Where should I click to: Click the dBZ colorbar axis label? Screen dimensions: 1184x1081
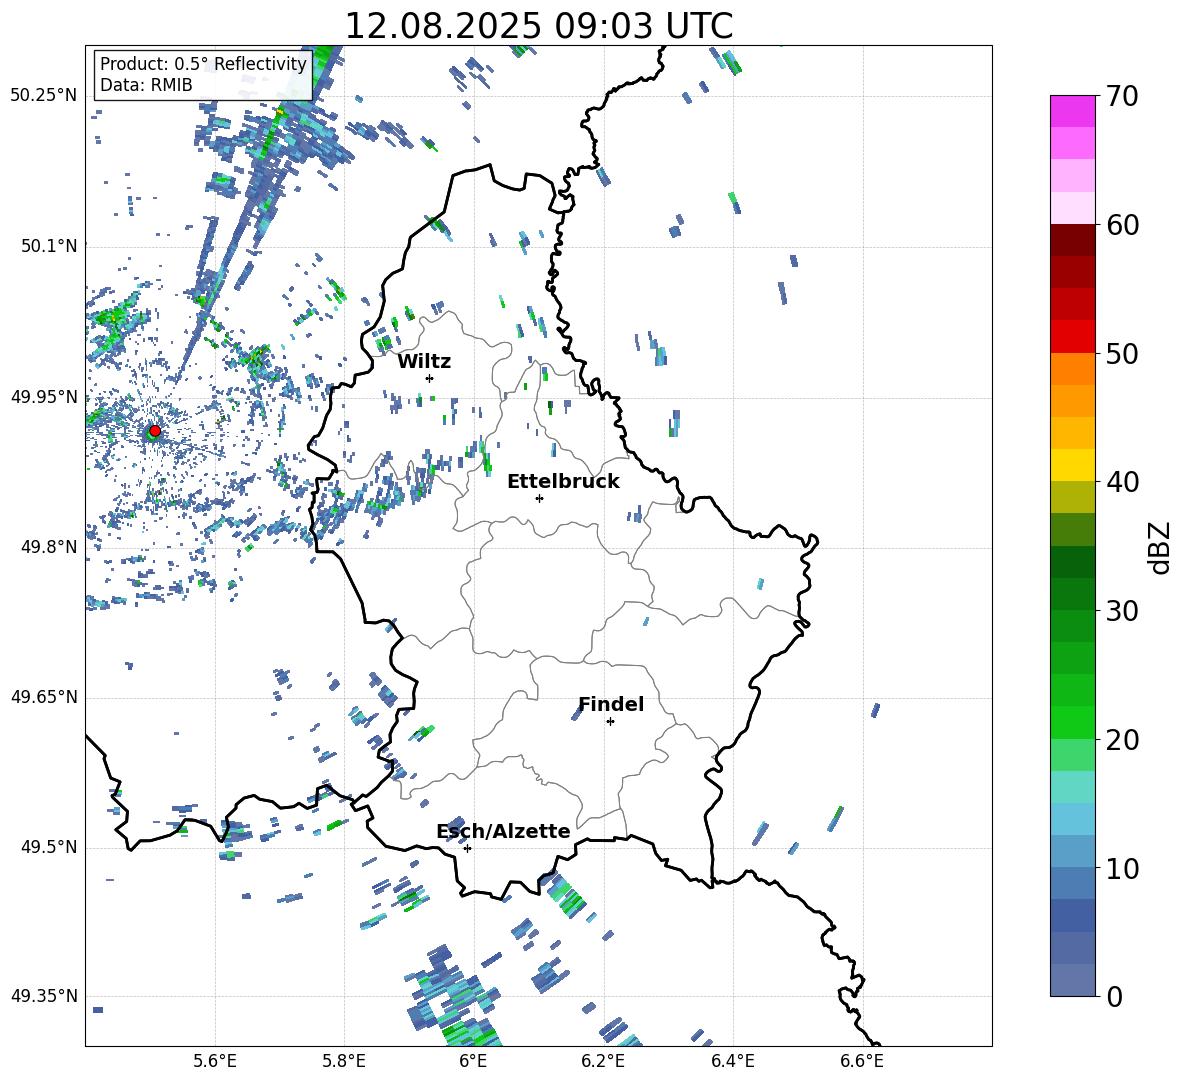pos(1159,547)
